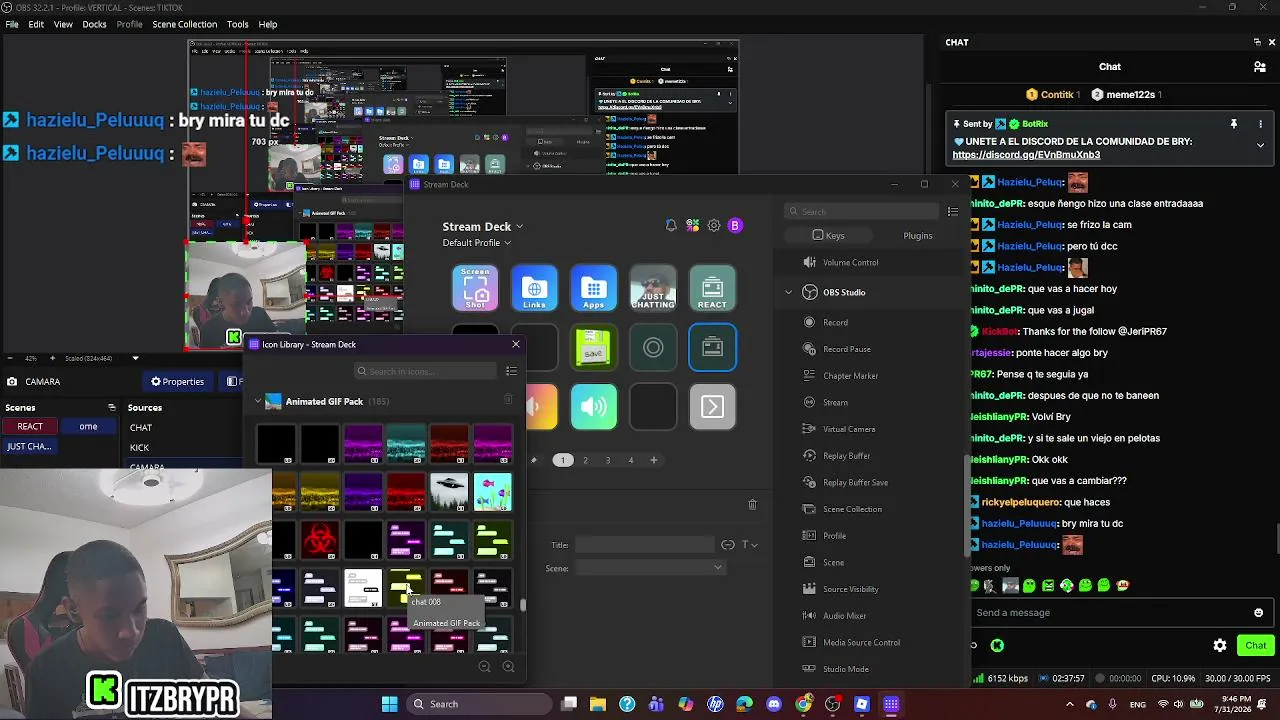Select the Media Source Control action icon
Screen dimensions: 1280x720
pos(810,642)
